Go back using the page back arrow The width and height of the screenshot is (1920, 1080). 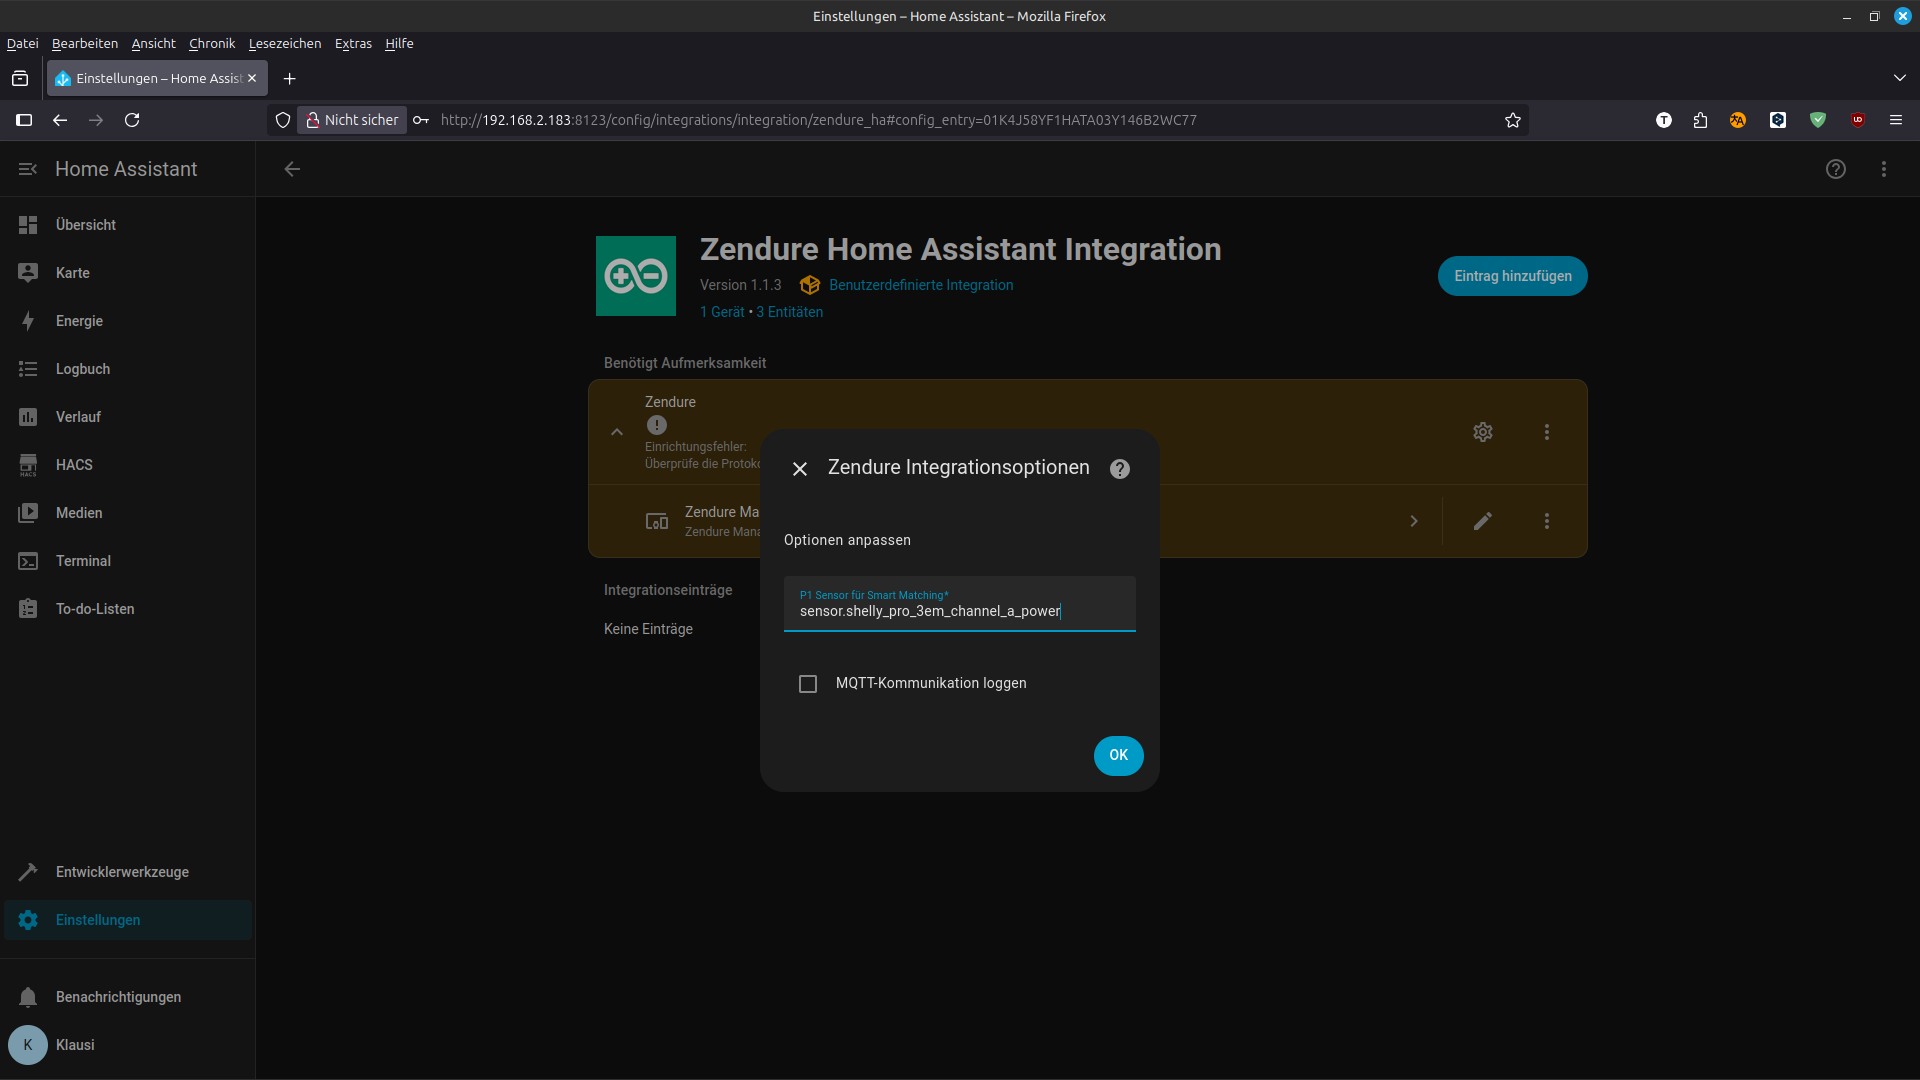292,169
